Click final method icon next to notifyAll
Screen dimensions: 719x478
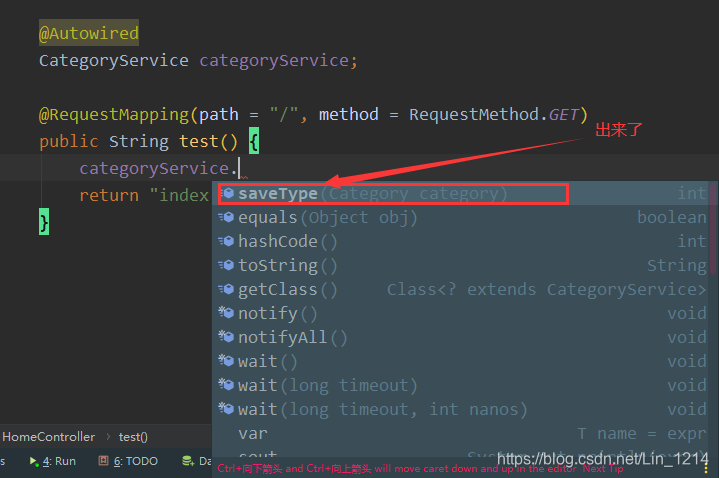(x=227, y=336)
